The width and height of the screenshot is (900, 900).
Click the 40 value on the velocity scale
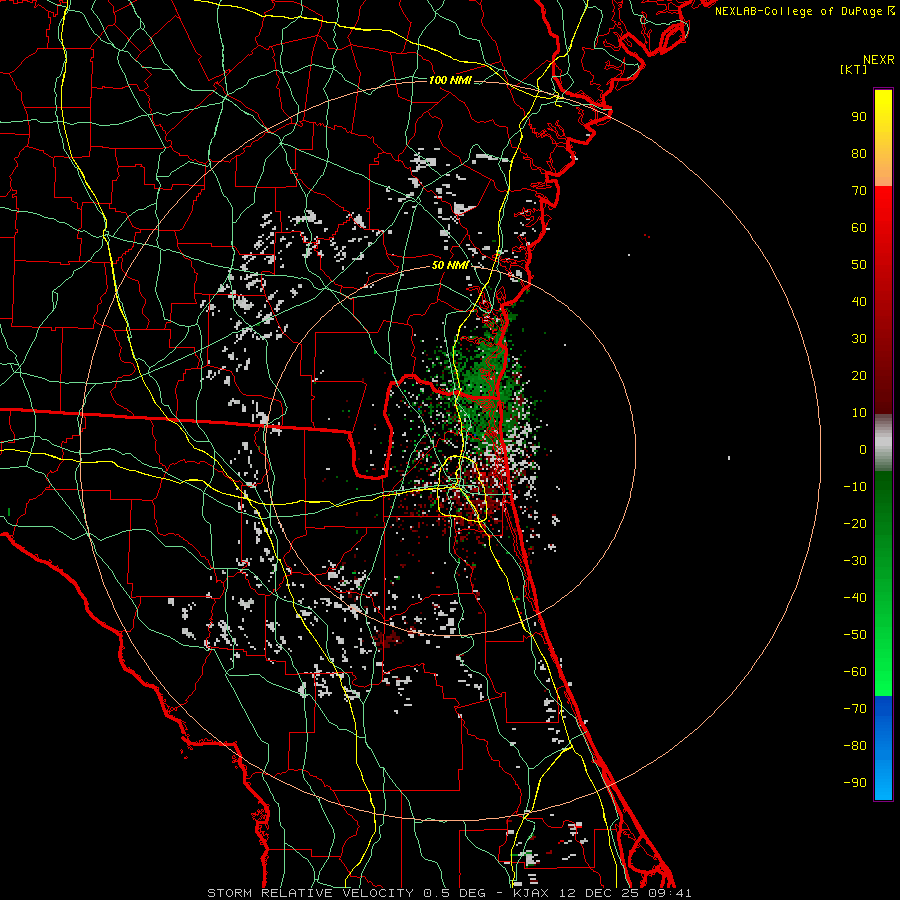[x=859, y=302]
